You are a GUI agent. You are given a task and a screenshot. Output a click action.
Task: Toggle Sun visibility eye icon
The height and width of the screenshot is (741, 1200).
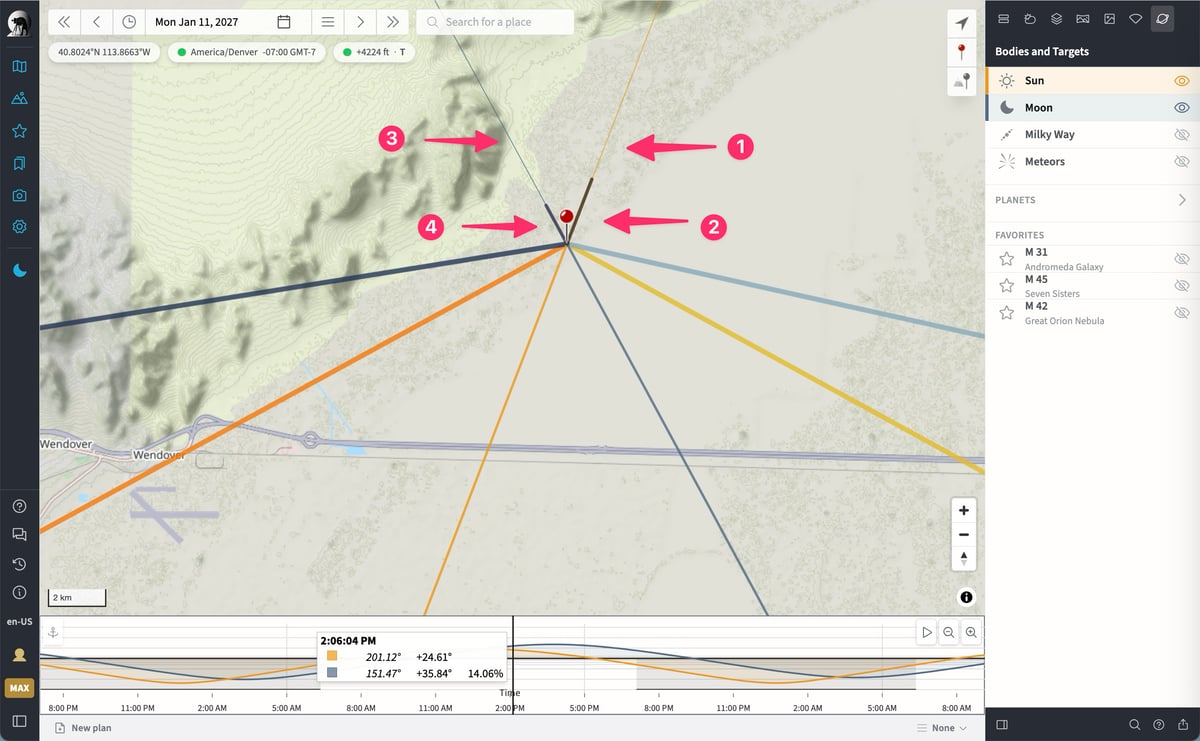tap(1181, 80)
